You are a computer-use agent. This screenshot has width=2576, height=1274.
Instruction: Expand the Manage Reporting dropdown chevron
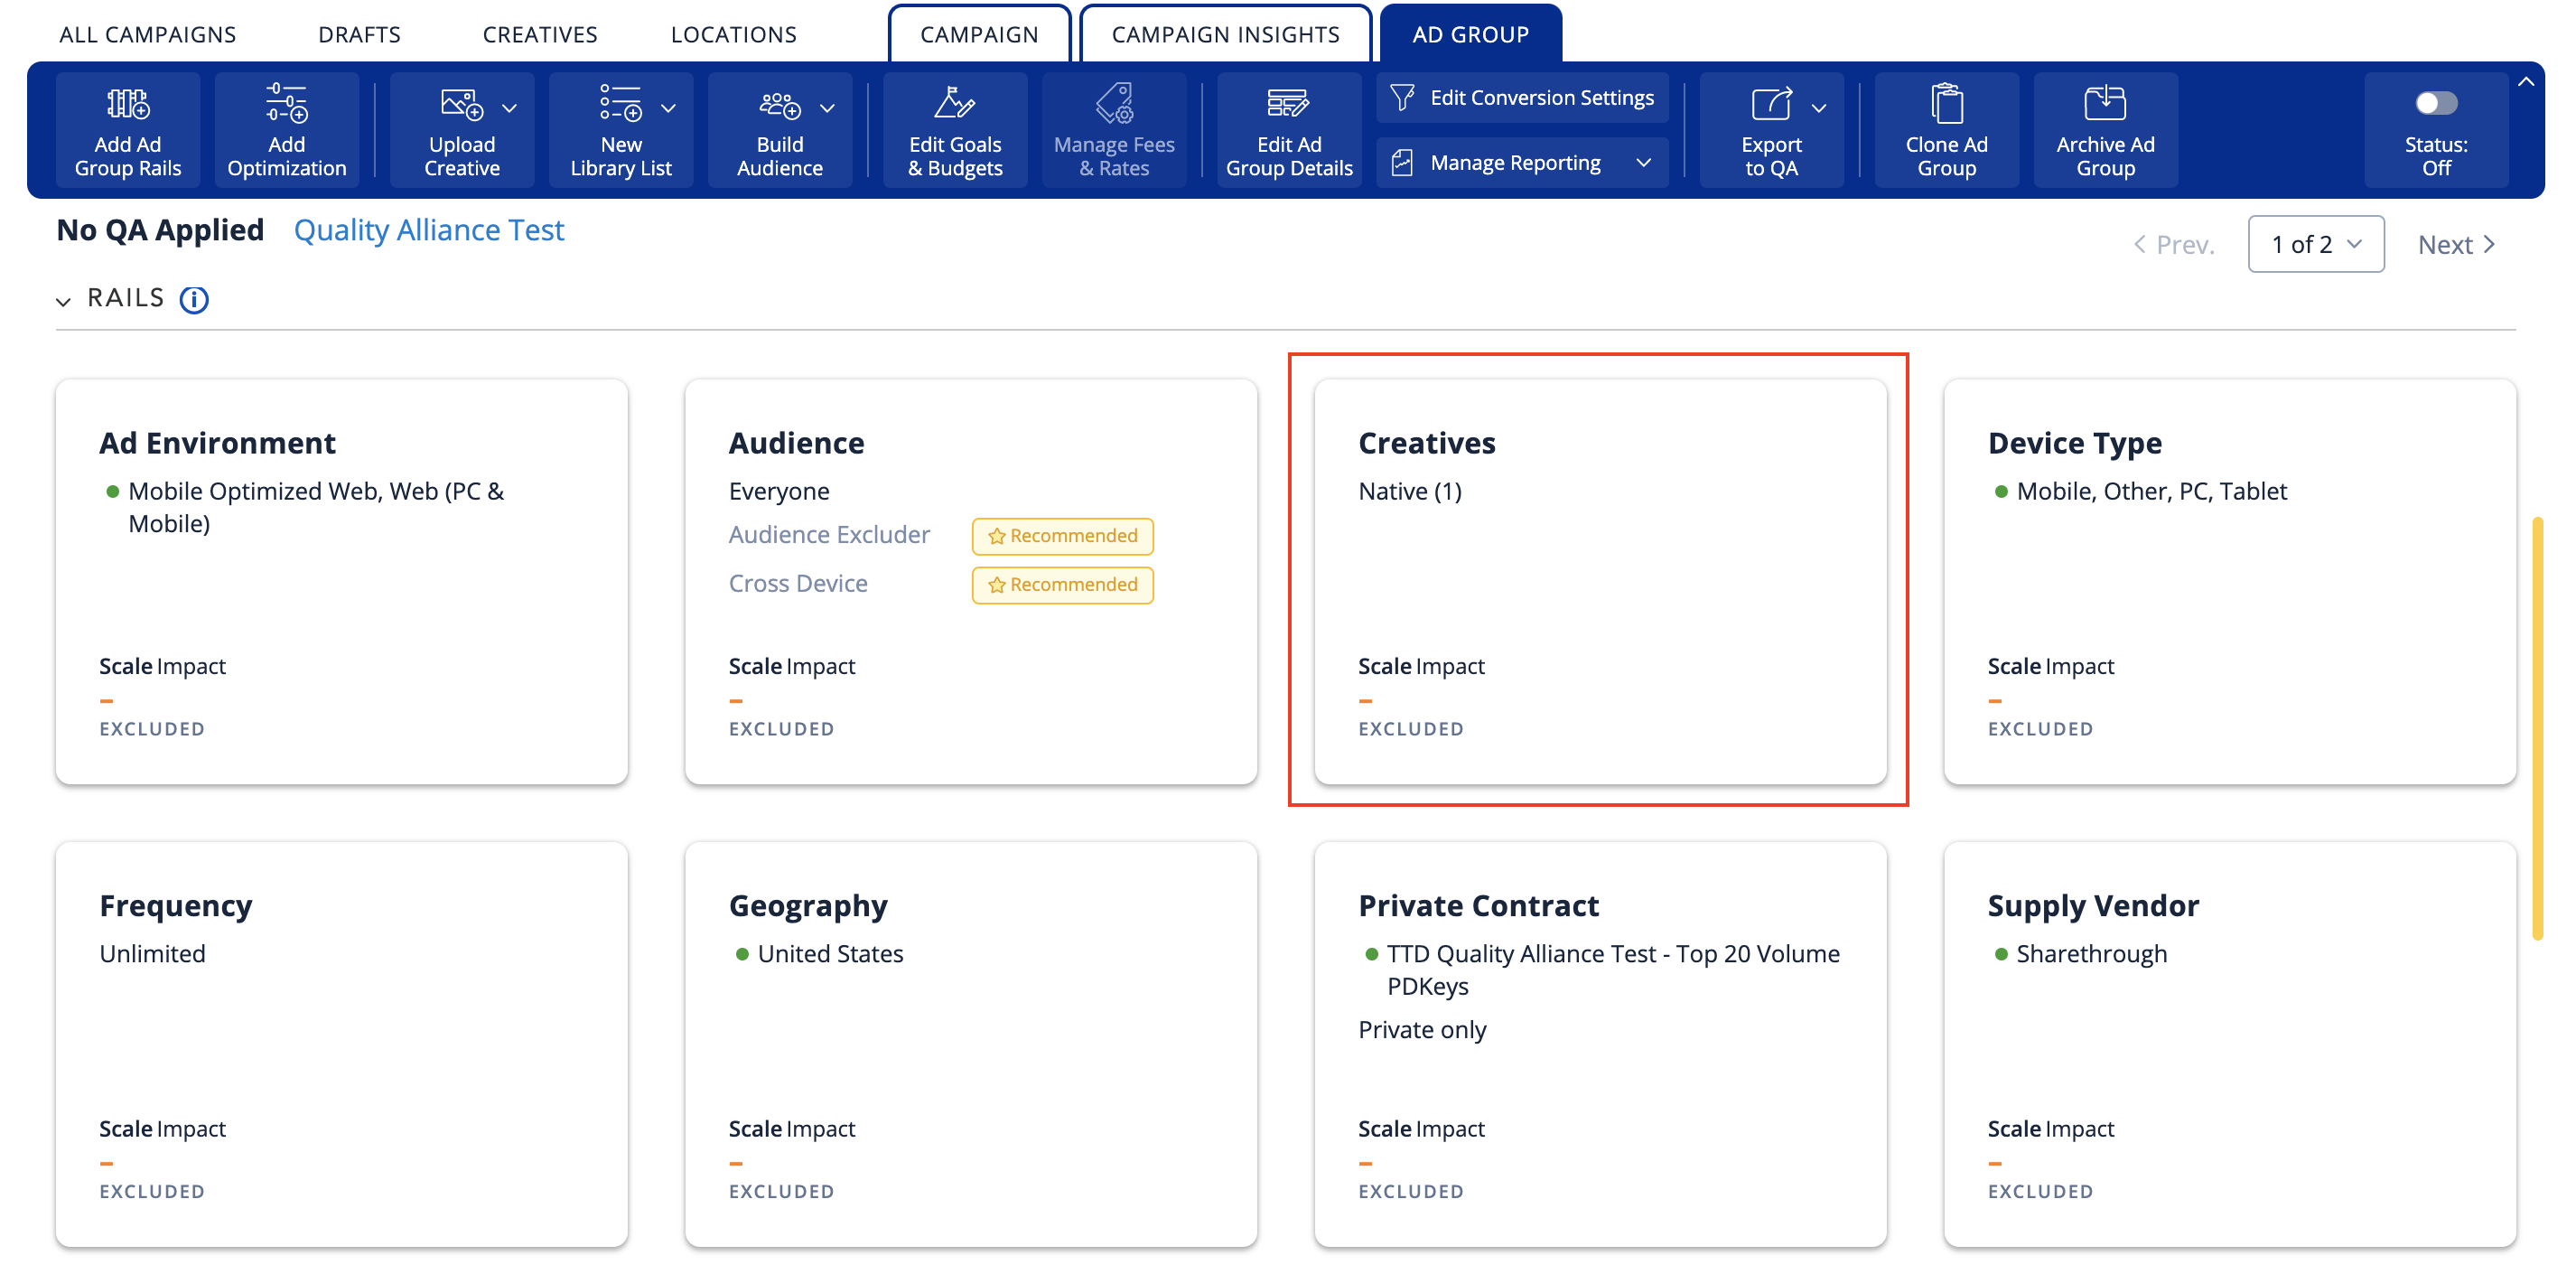point(1643,162)
